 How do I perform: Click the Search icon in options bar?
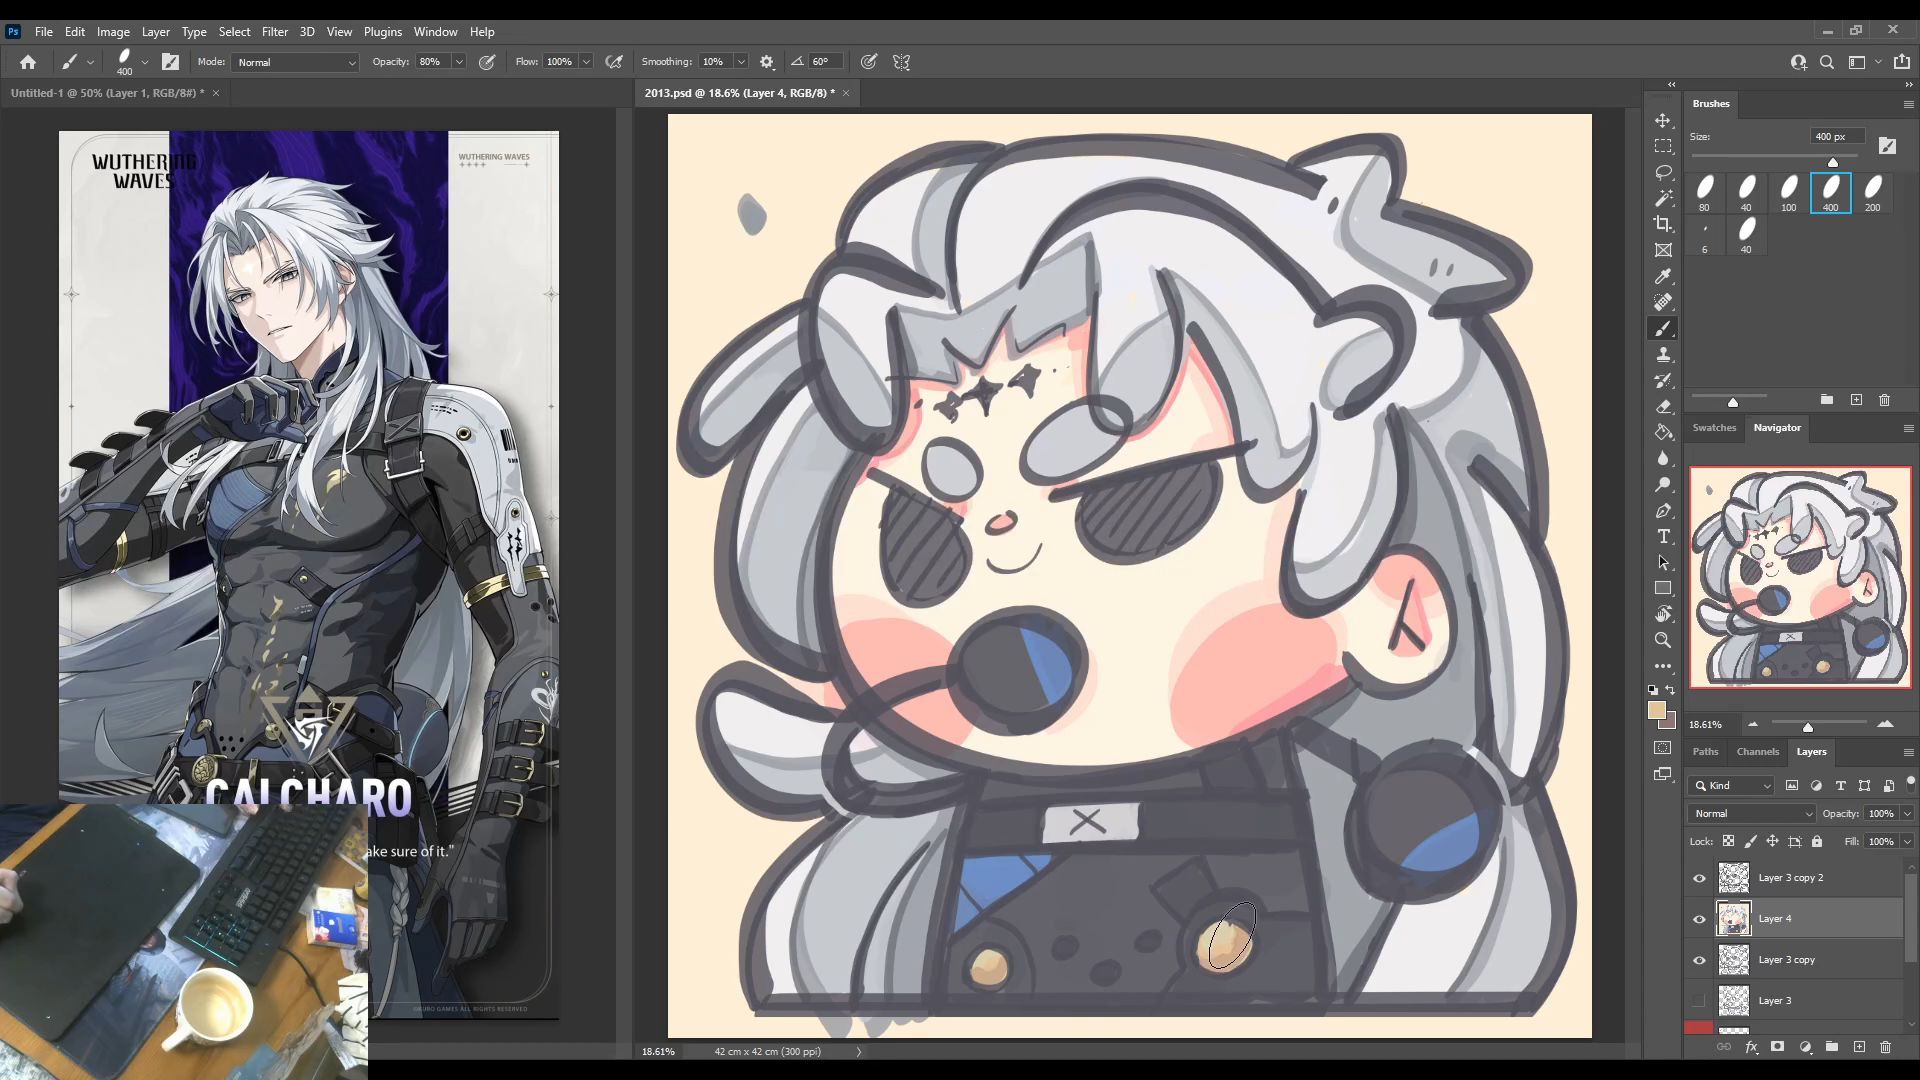[1827, 62]
